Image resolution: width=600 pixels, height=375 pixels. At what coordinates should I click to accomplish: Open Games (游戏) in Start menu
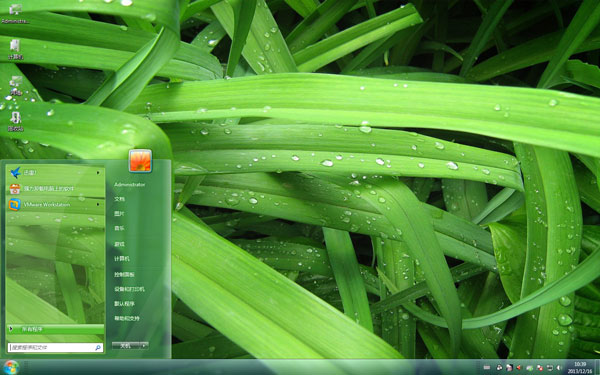(x=119, y=244)
